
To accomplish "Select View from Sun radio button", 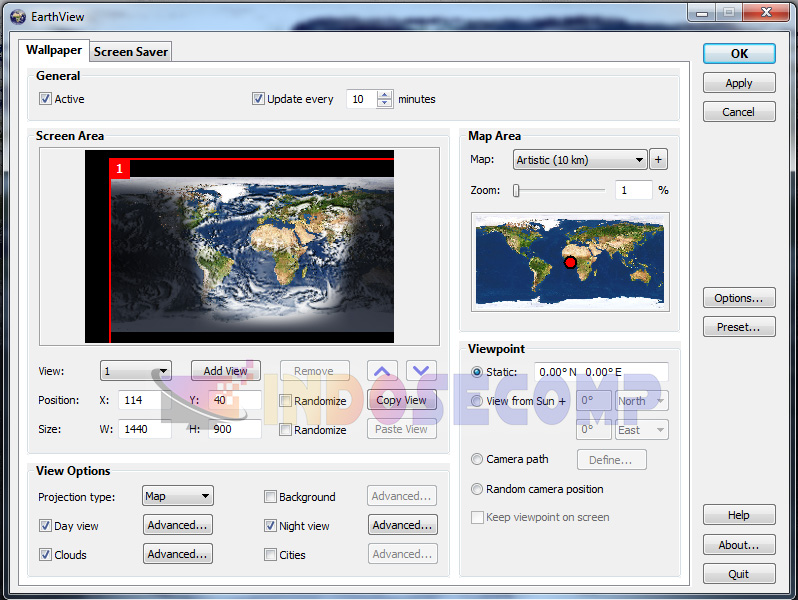I will click(477, 401).
